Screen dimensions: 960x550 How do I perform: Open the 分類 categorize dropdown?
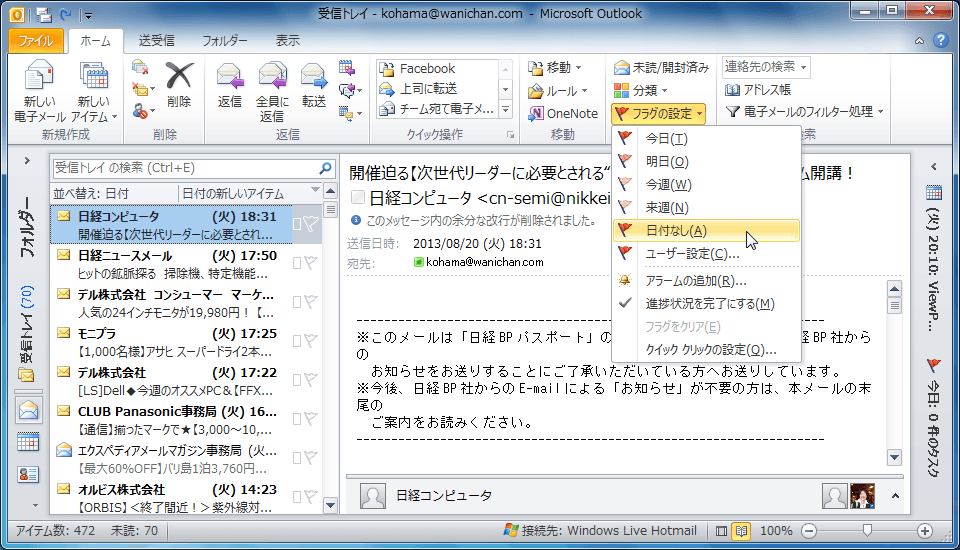point(640,91)
